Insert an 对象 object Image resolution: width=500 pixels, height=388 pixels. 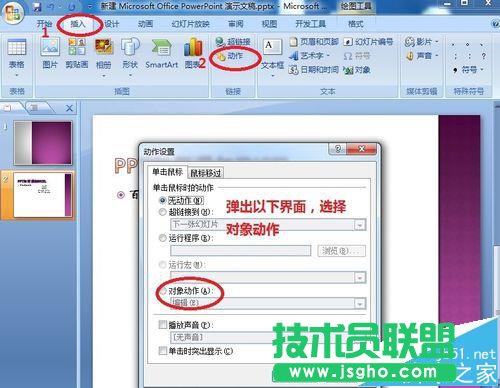pyautogui.click(x=357, y=70)
